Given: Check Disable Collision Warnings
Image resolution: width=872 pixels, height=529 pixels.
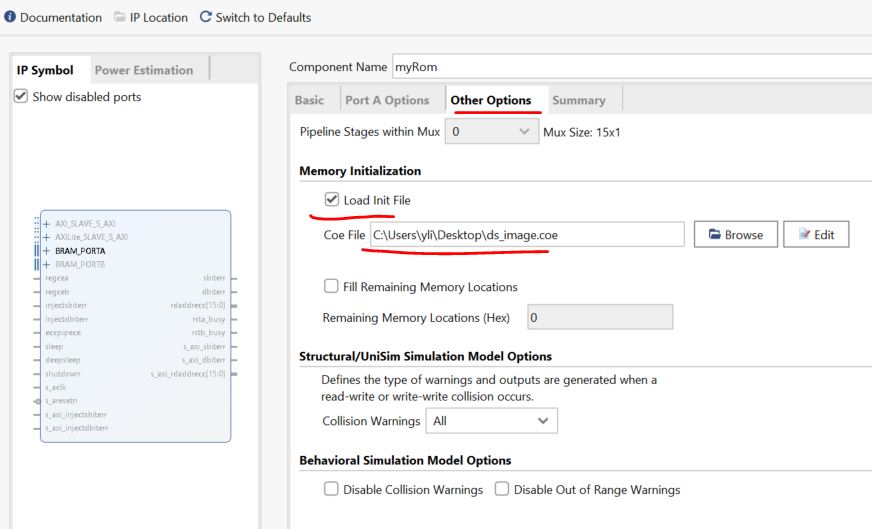Looking at the screenshot, I should click(330, 490).
